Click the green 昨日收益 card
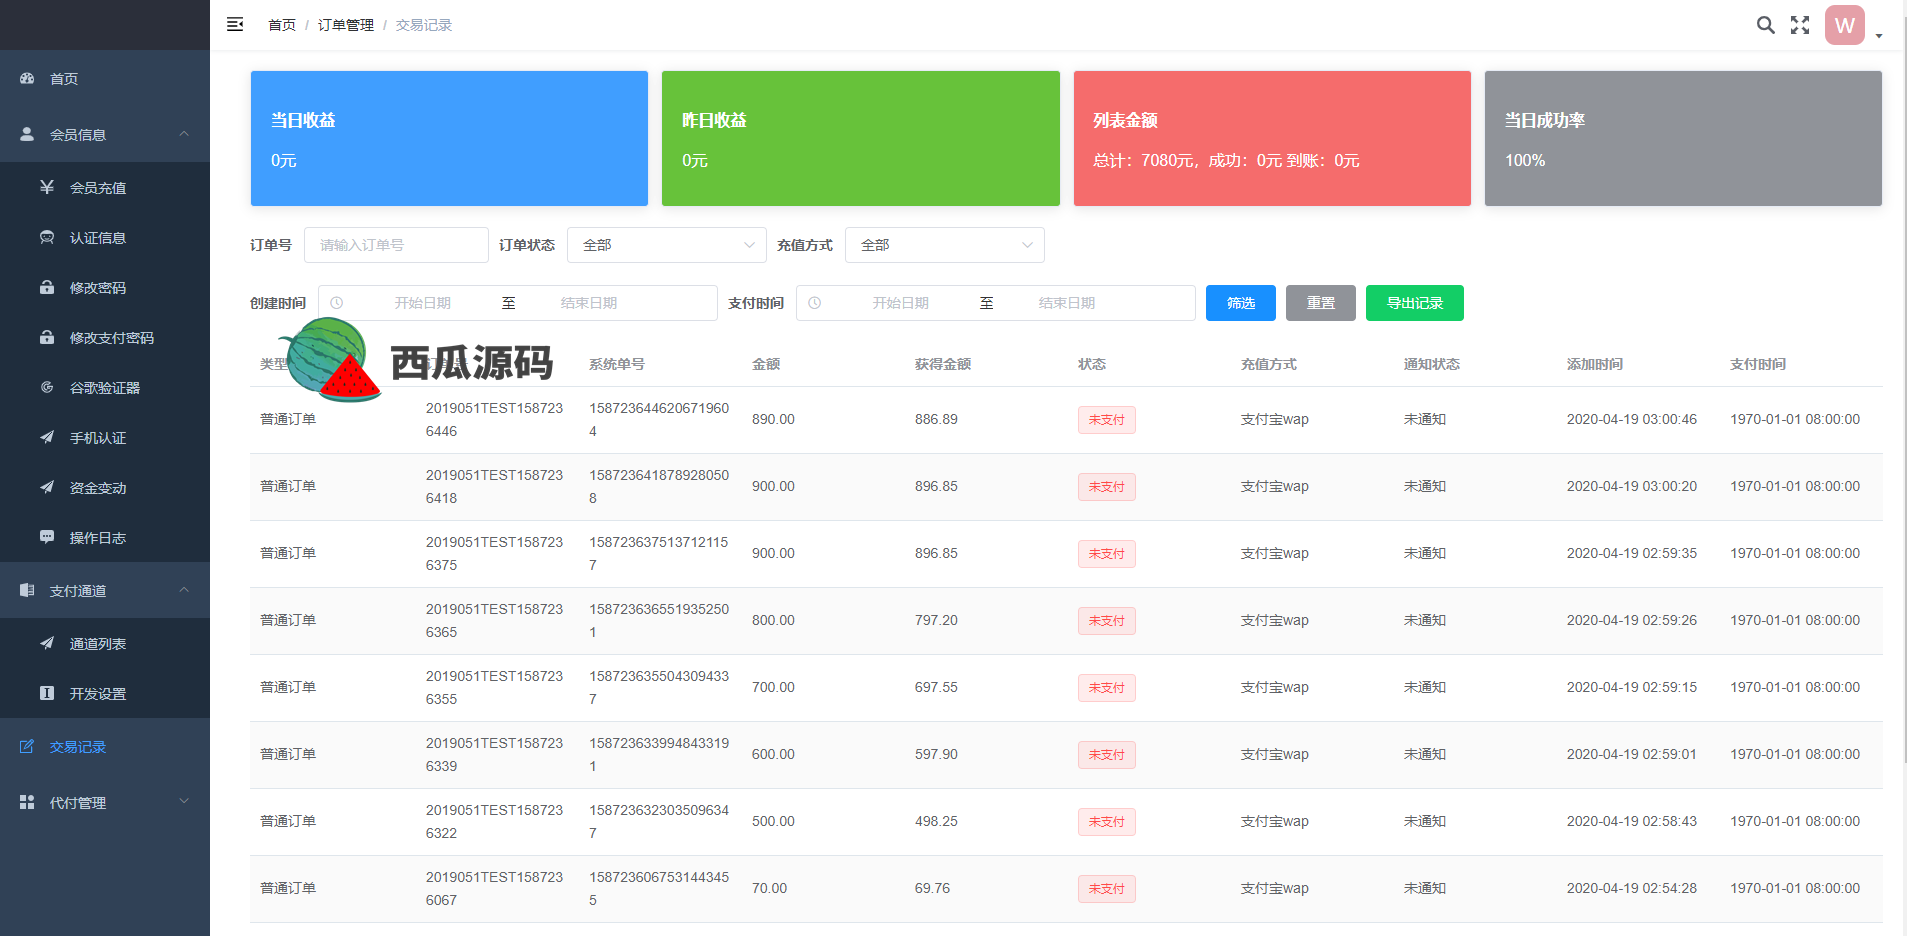 (861, 138)
